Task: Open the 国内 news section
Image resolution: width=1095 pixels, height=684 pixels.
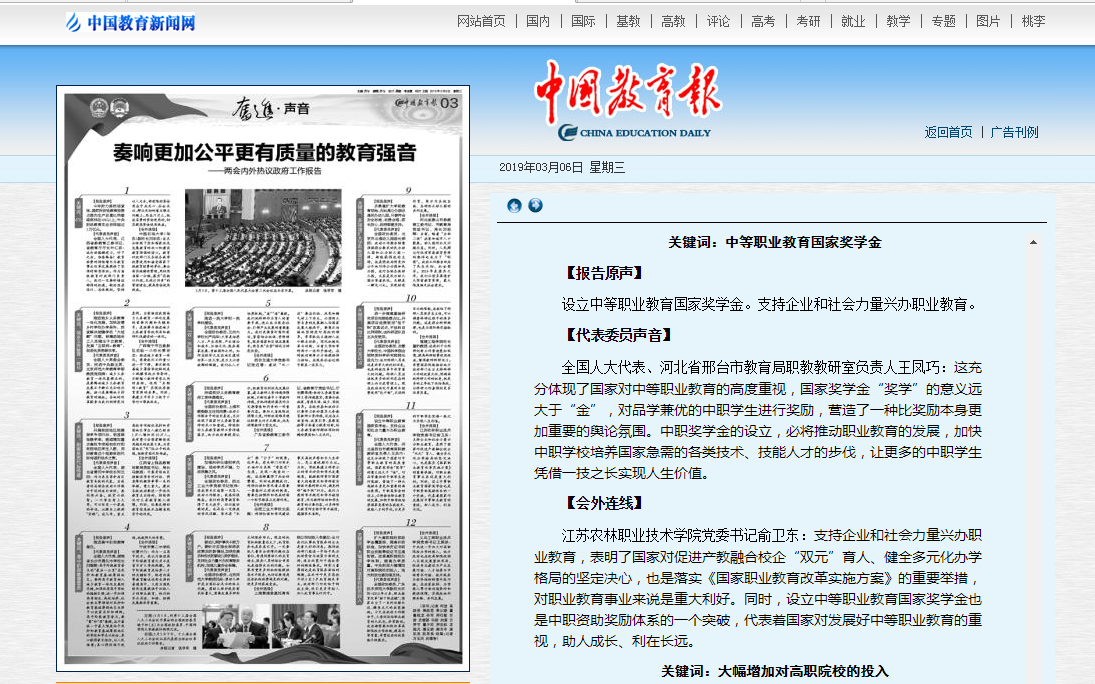Action: pos(538,21)
